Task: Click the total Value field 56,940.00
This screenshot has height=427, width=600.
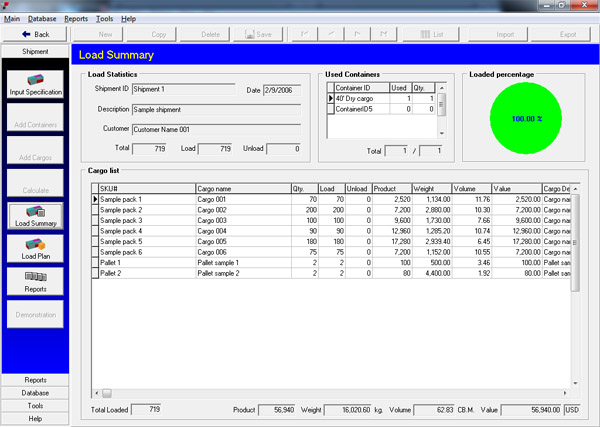Action: [x=532, y=410]
